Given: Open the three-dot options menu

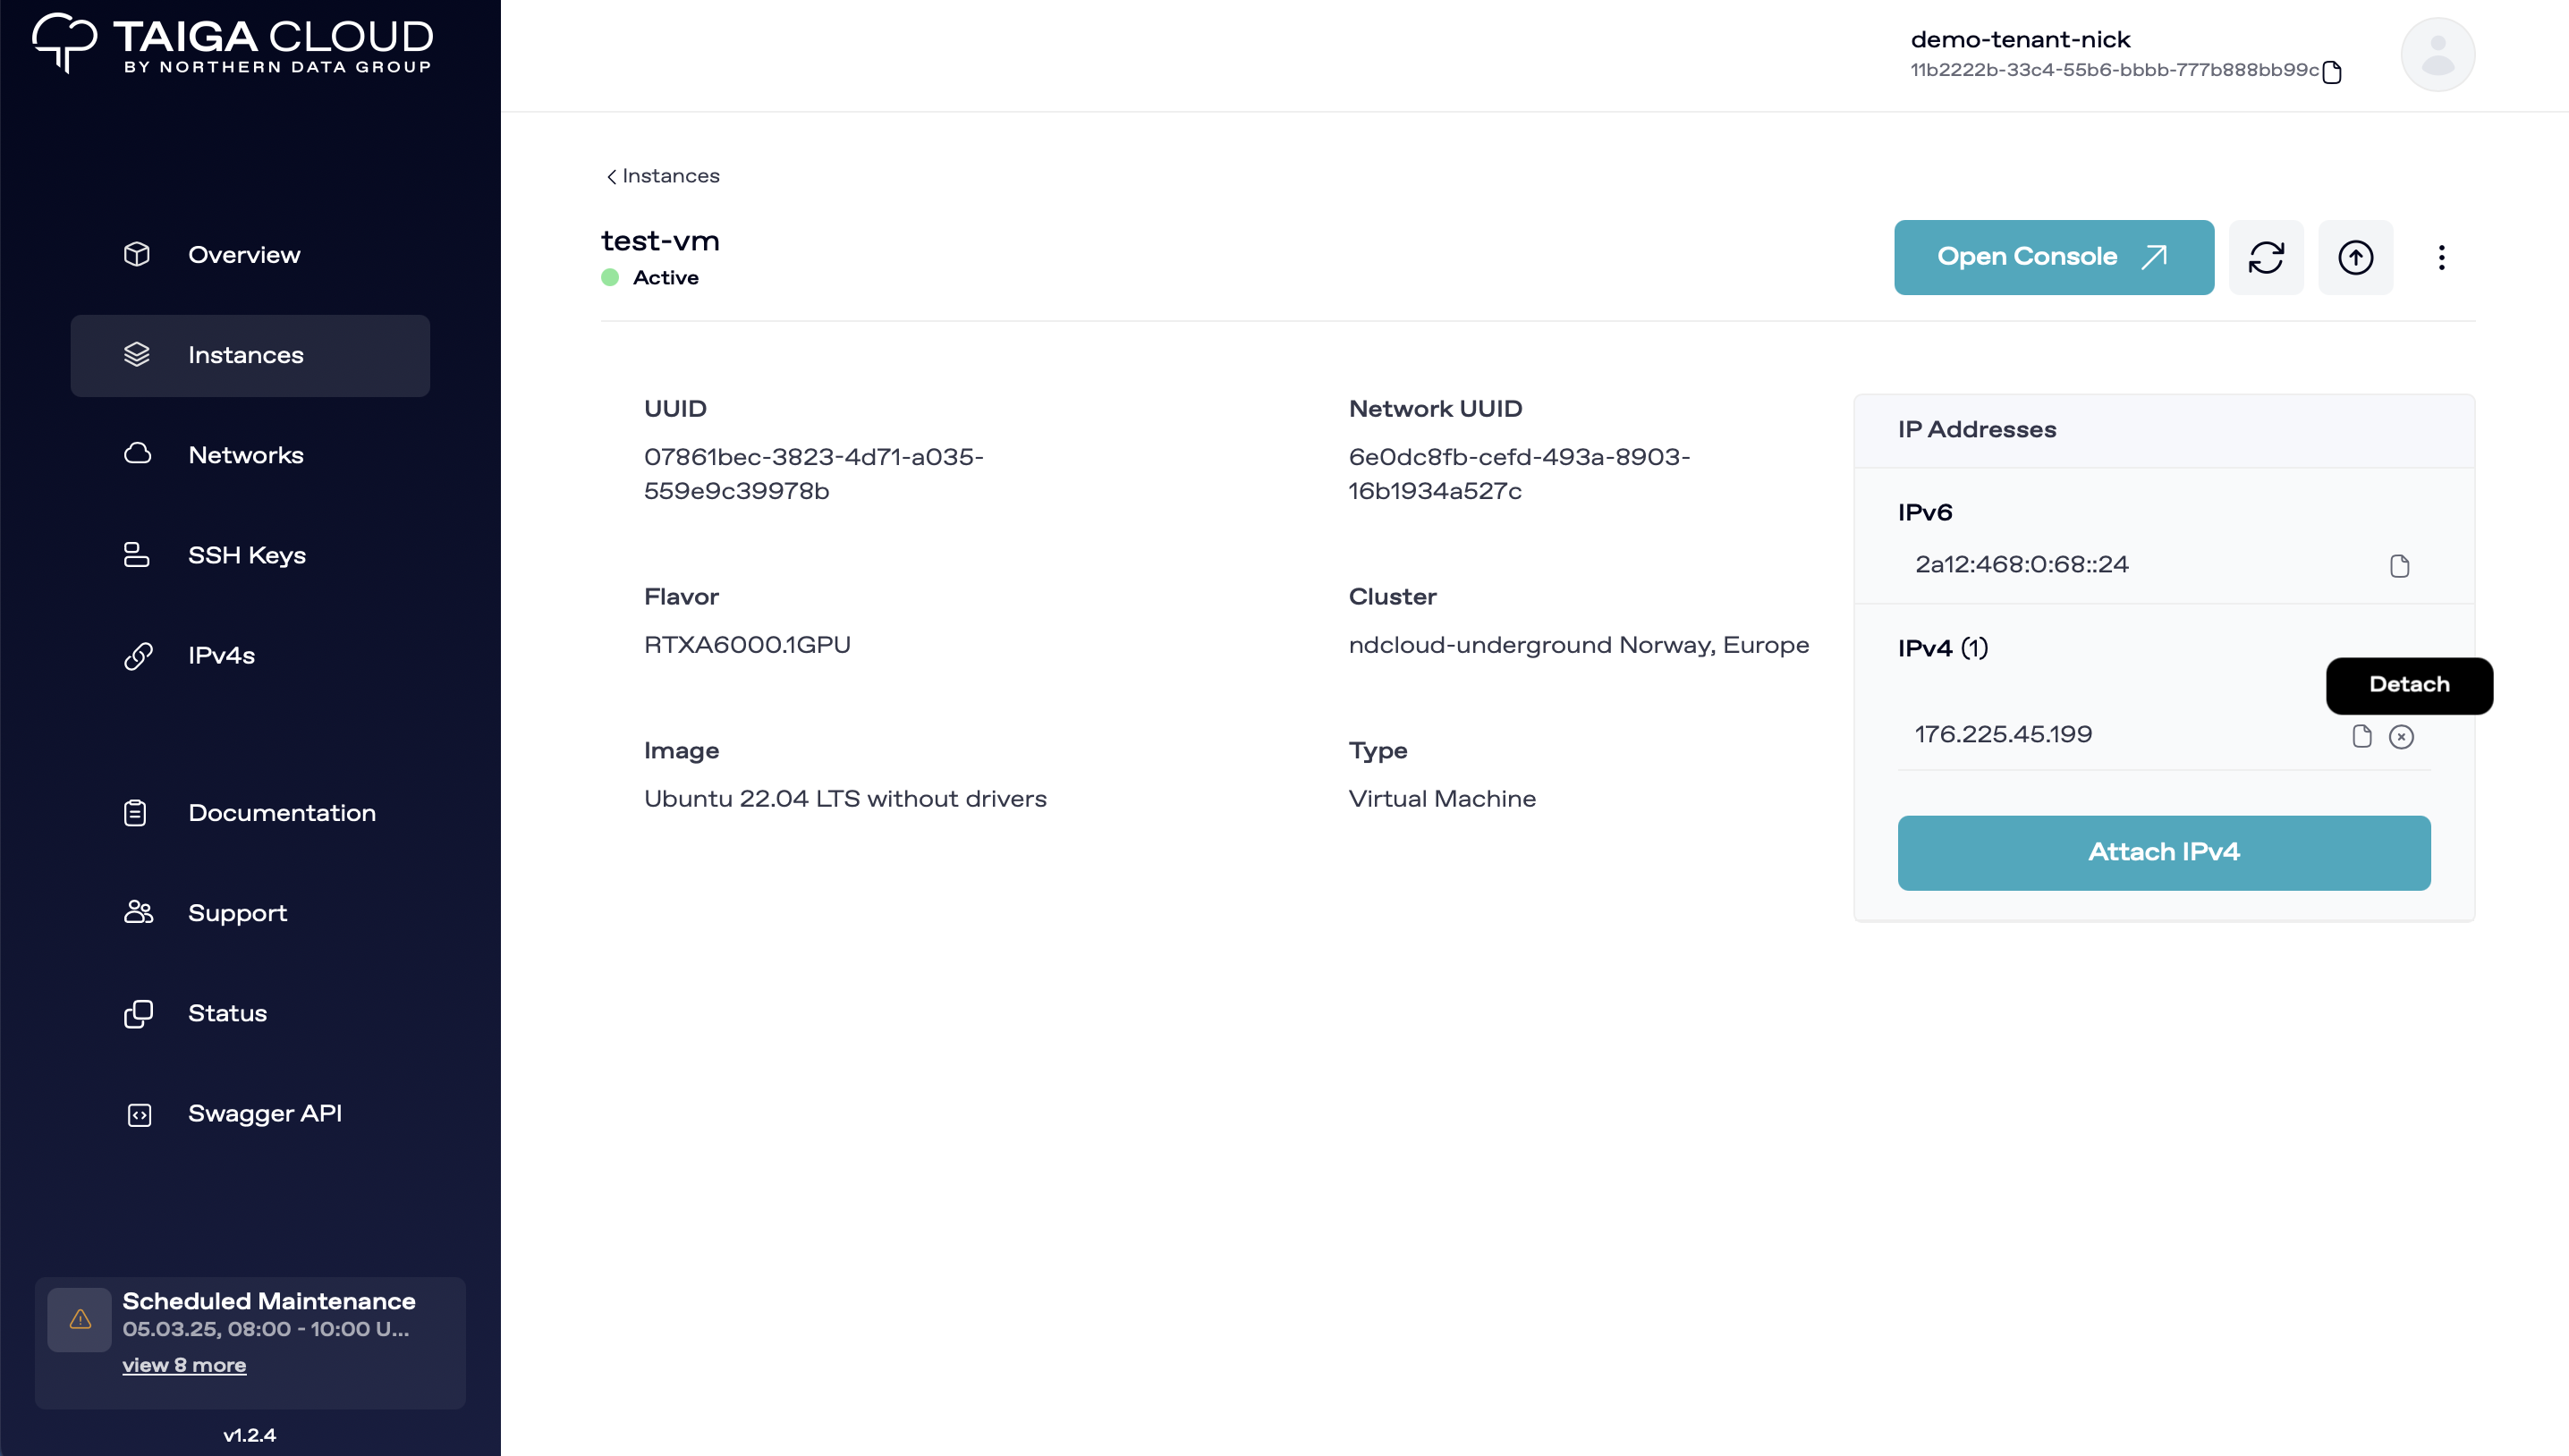Looking at the screenshot, I should 2442,257.
